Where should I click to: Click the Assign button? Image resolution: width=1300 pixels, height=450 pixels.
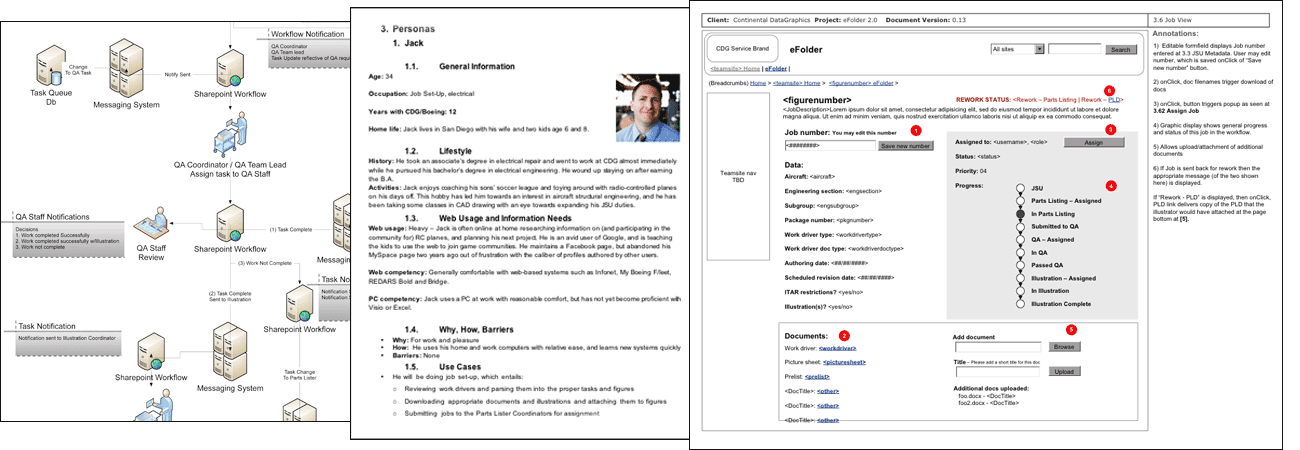pos(1095,143)
